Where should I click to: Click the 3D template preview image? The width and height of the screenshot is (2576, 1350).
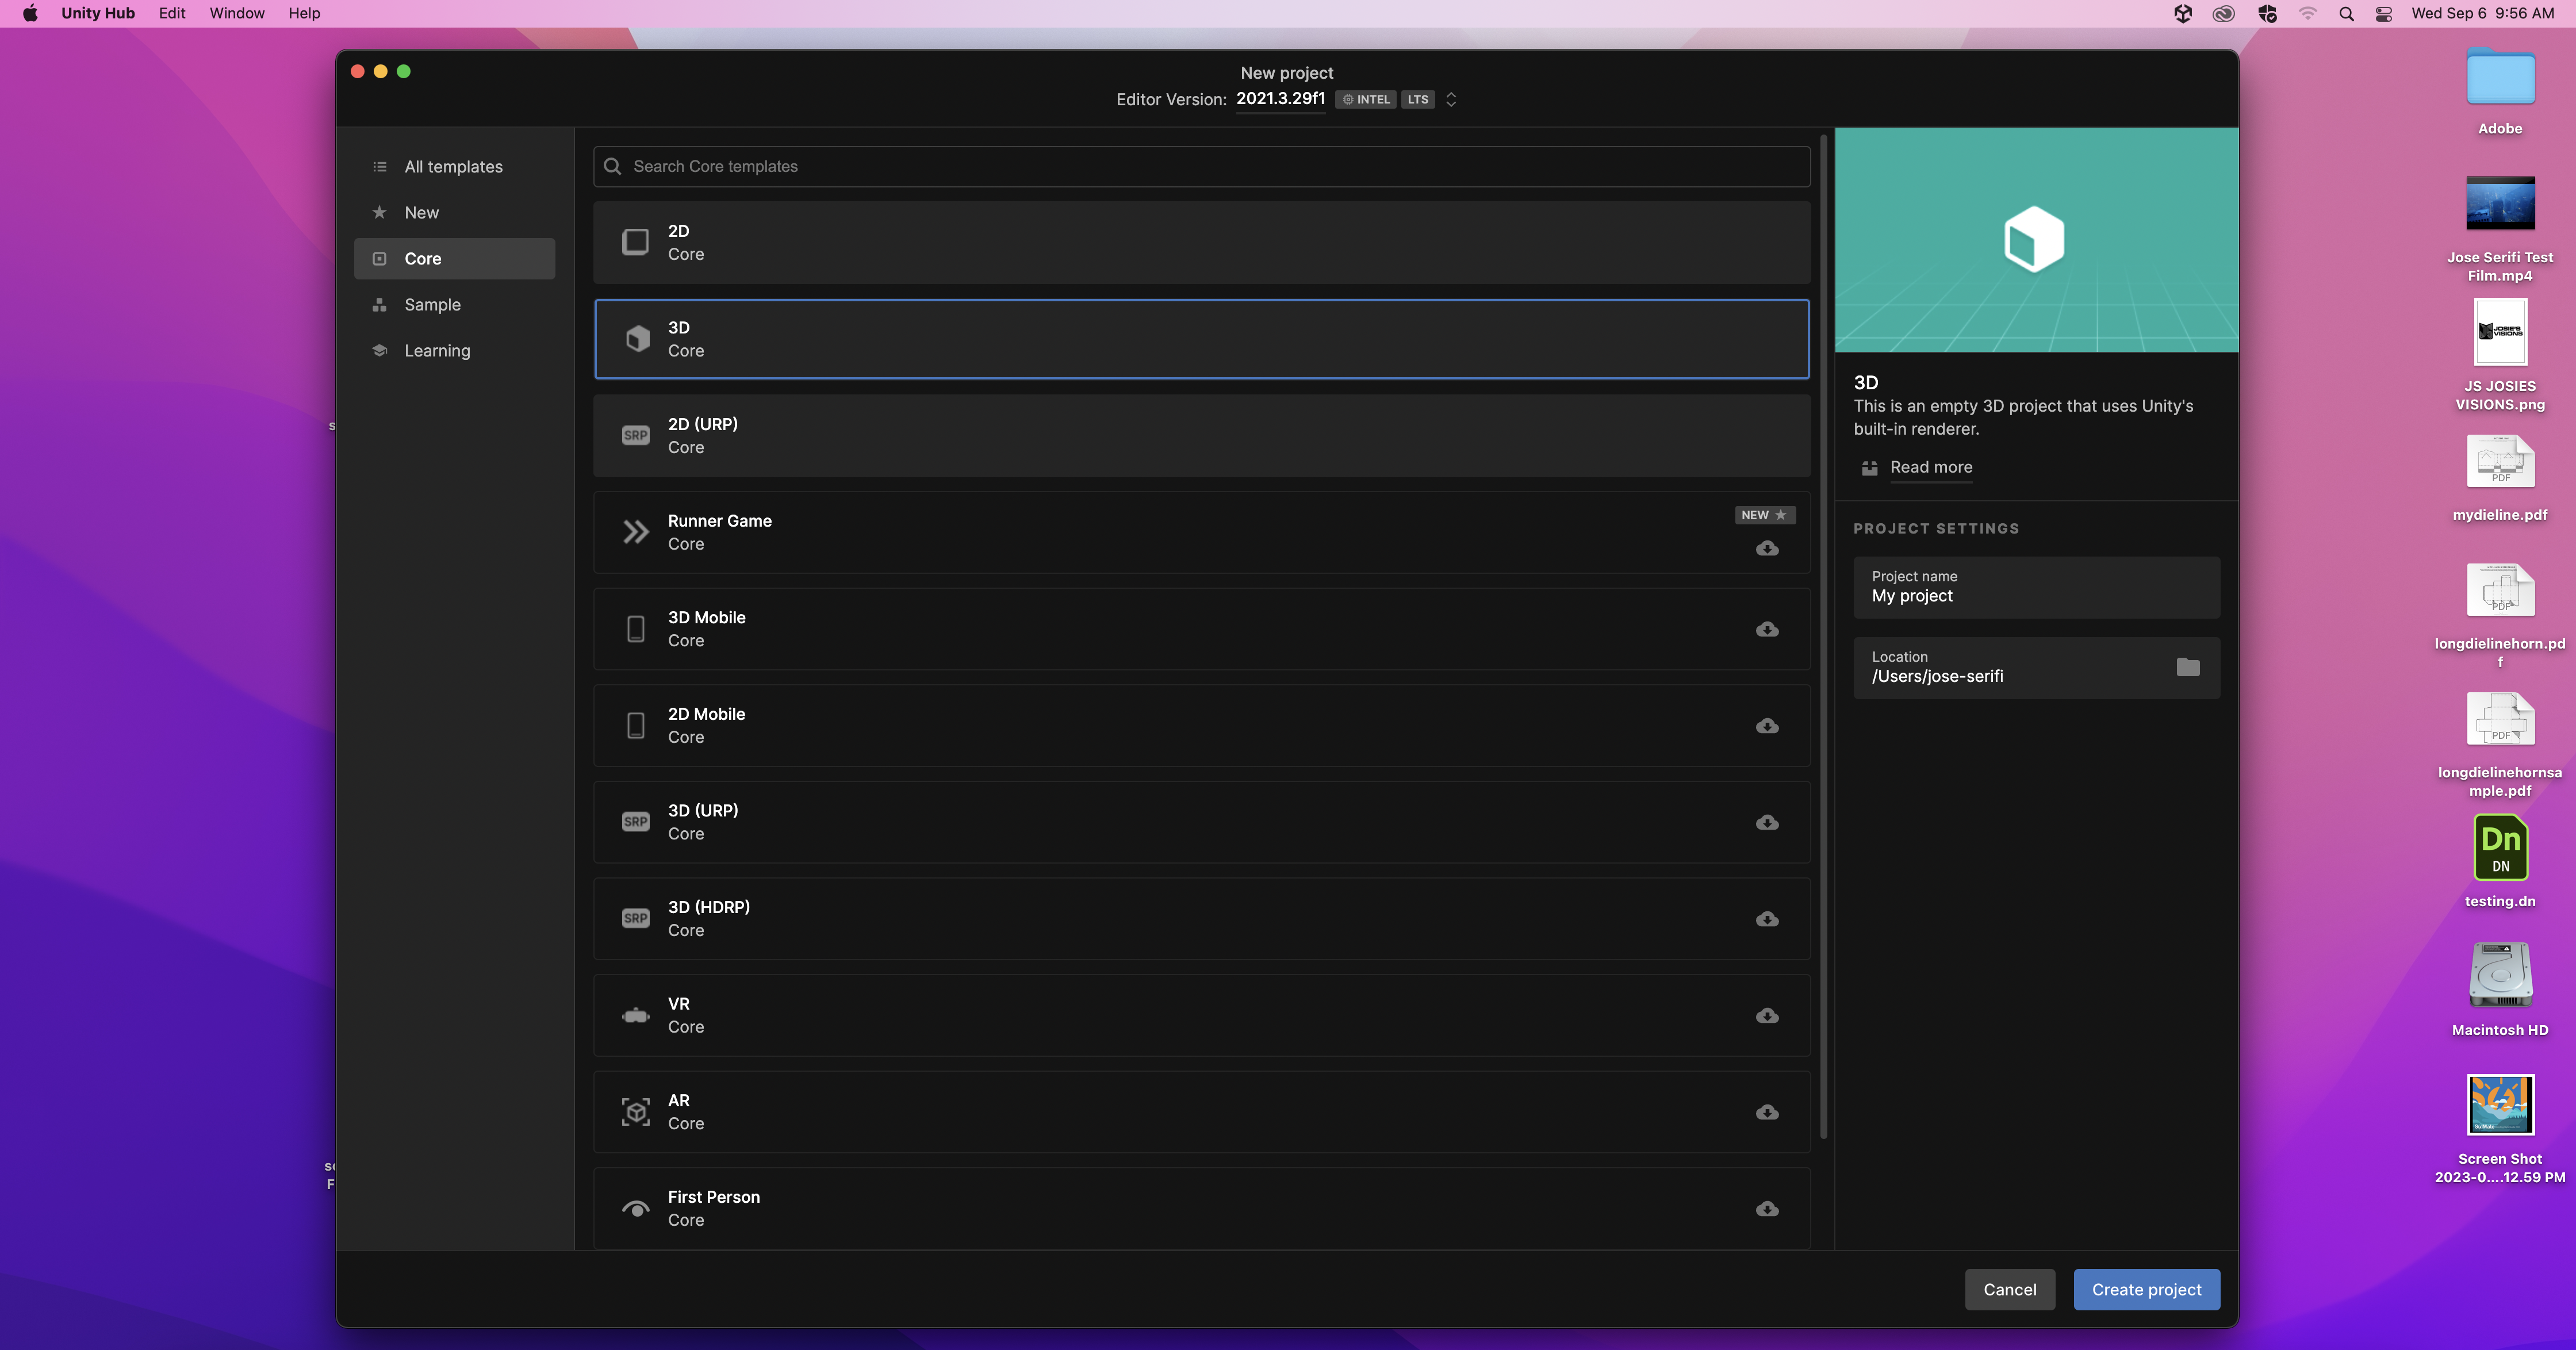click(2036, 239)
